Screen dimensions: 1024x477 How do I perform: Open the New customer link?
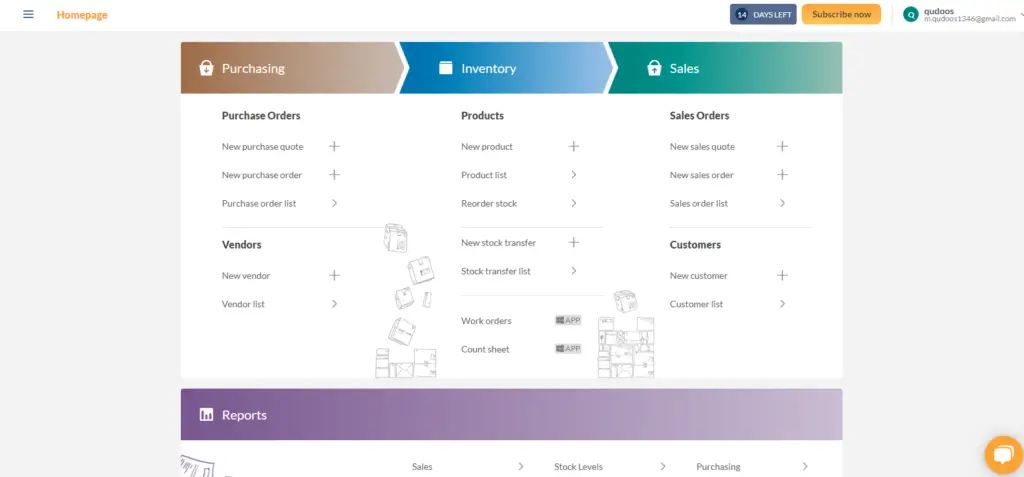click(698, 276)
